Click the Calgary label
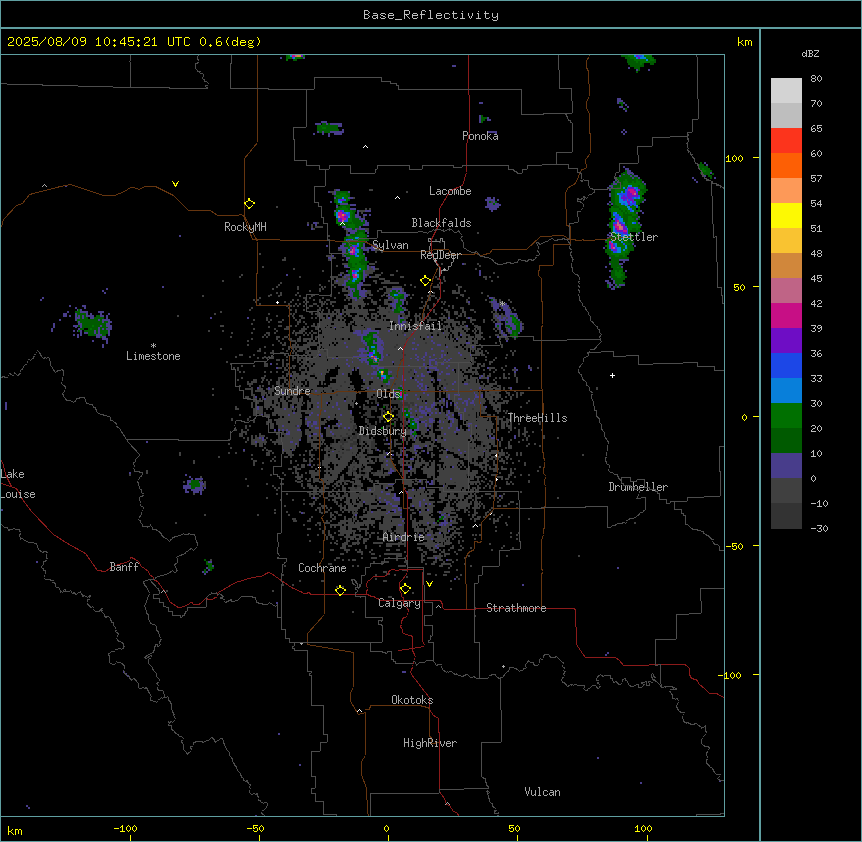862x842 pixels. (399, 603)
